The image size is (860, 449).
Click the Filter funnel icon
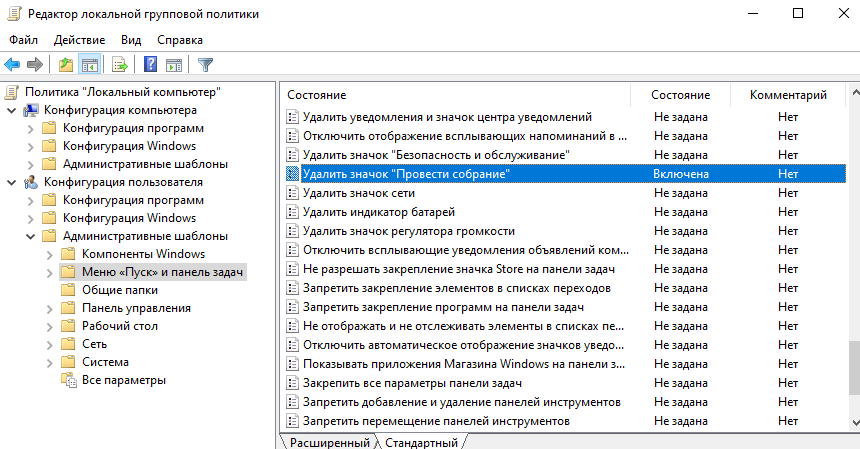[x=206, y=65]
